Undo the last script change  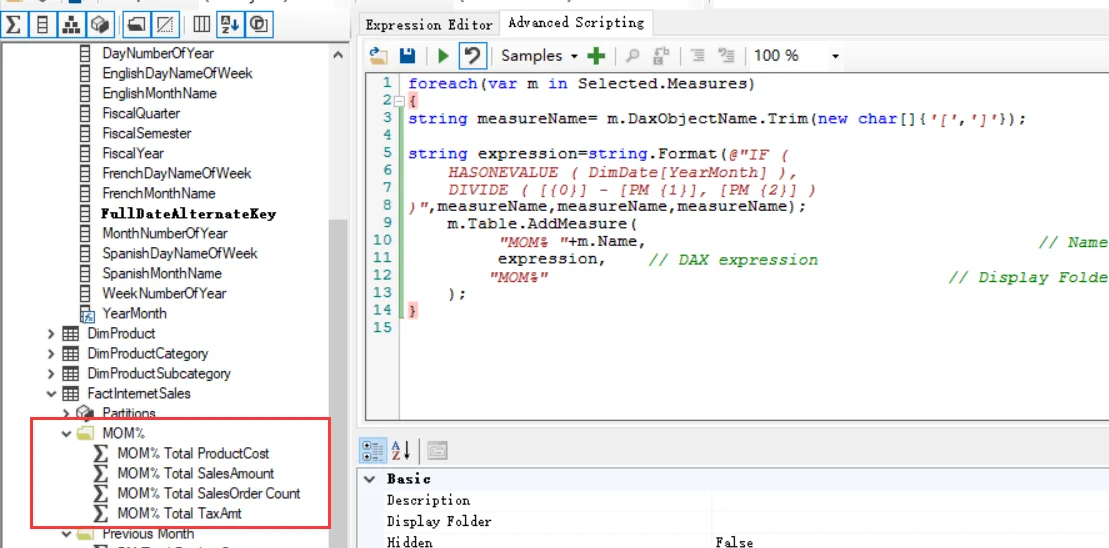pyautogui.click(x=472, y=56)
